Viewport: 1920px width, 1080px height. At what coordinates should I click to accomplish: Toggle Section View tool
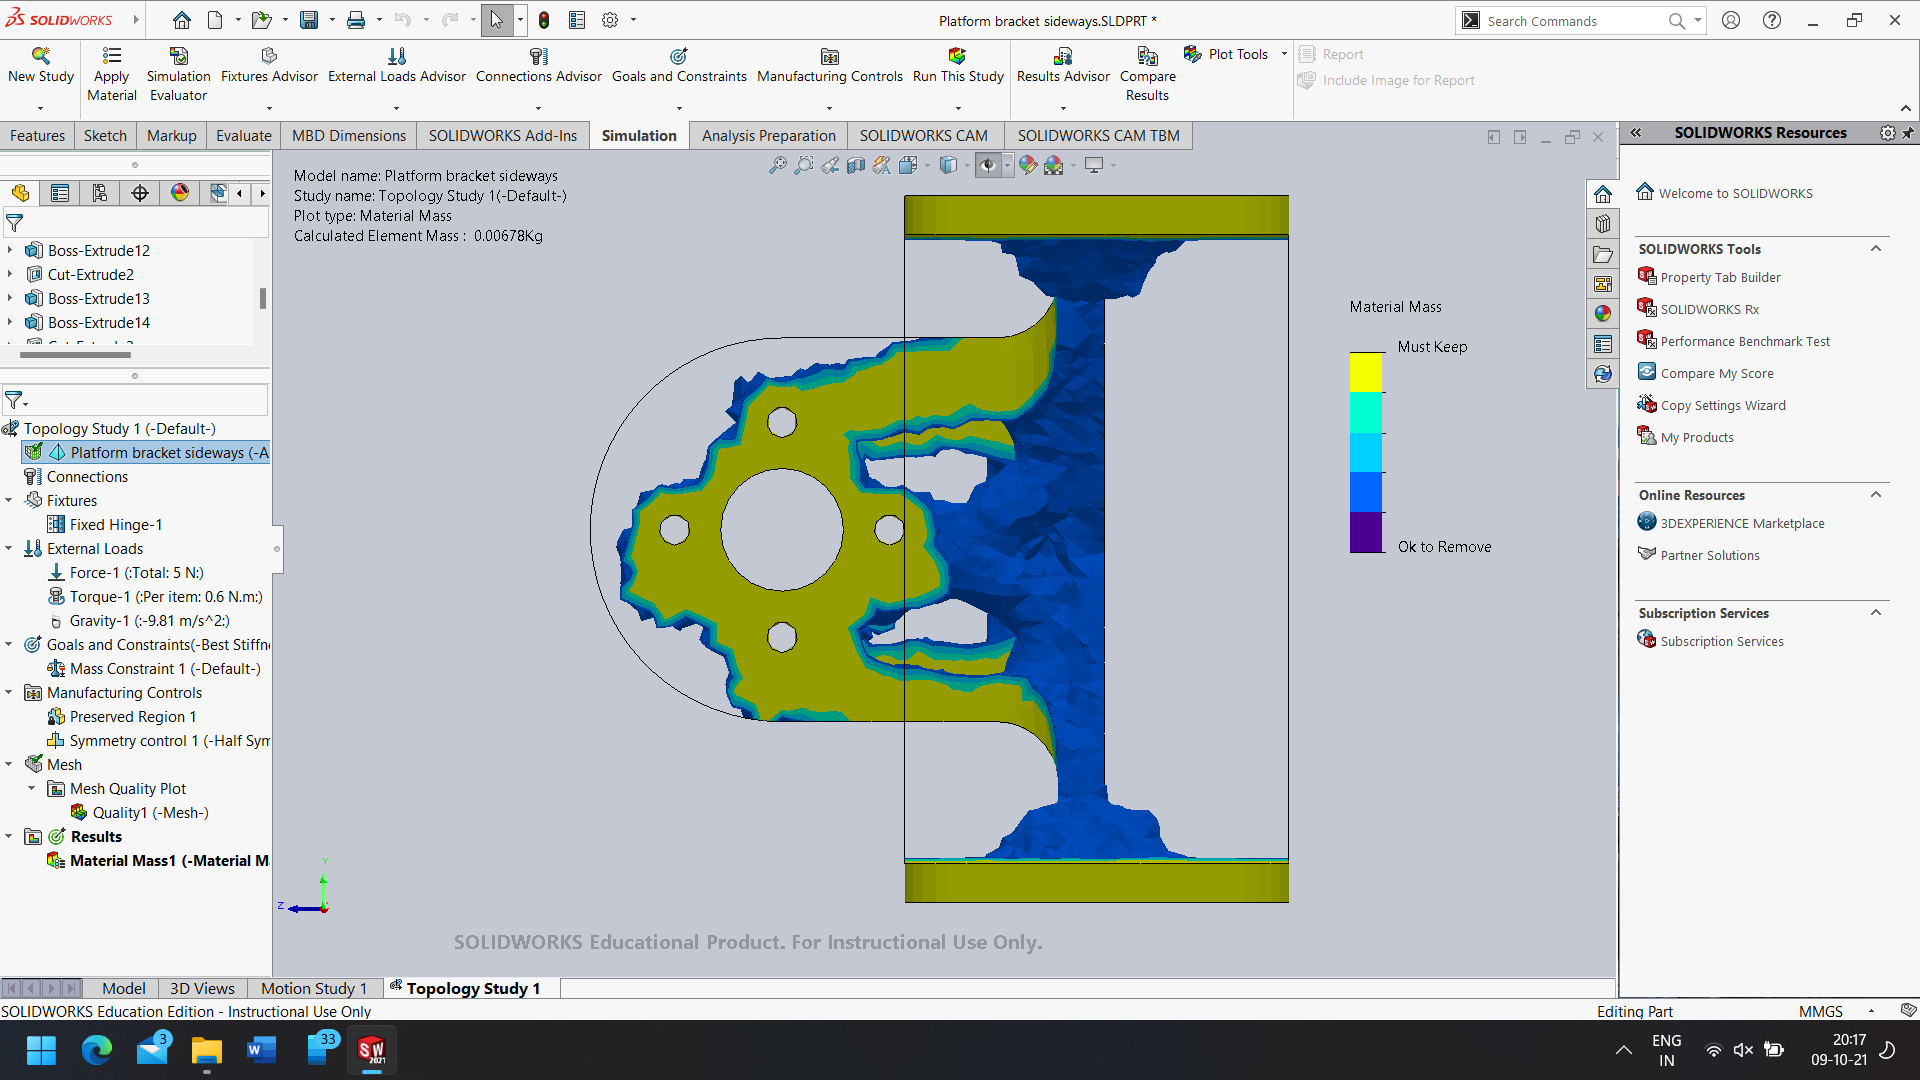(856, 166)
